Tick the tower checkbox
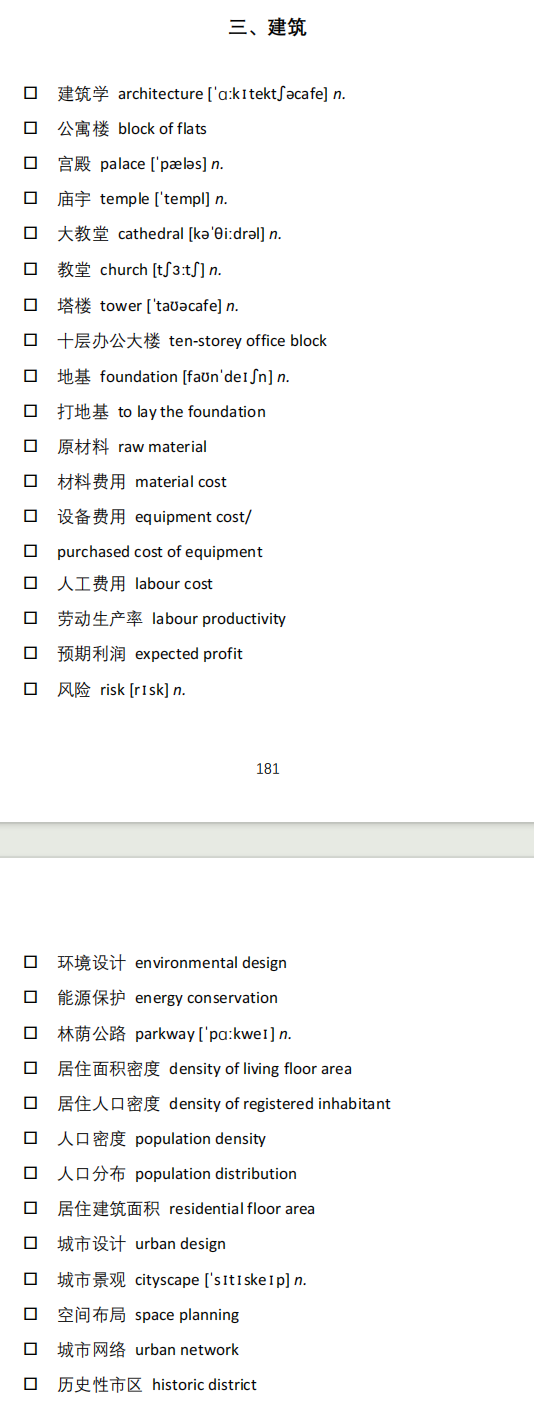The width and height of the screenshot is (534, 1408). 31,305
